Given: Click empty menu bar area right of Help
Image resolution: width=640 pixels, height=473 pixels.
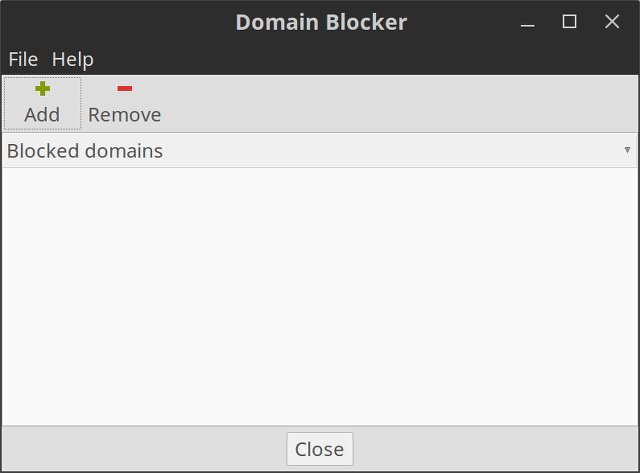Looking at the screenshot, I should 360,59.
